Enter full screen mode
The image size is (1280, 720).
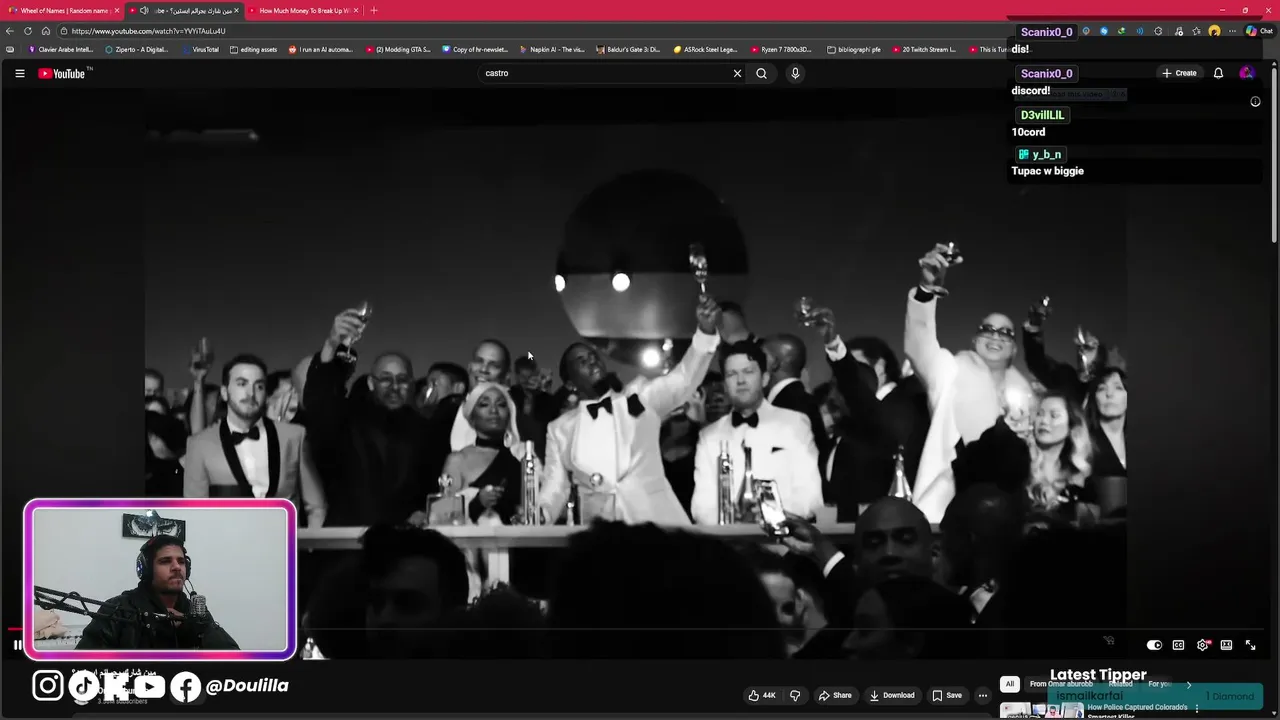tap(1250, 645)
